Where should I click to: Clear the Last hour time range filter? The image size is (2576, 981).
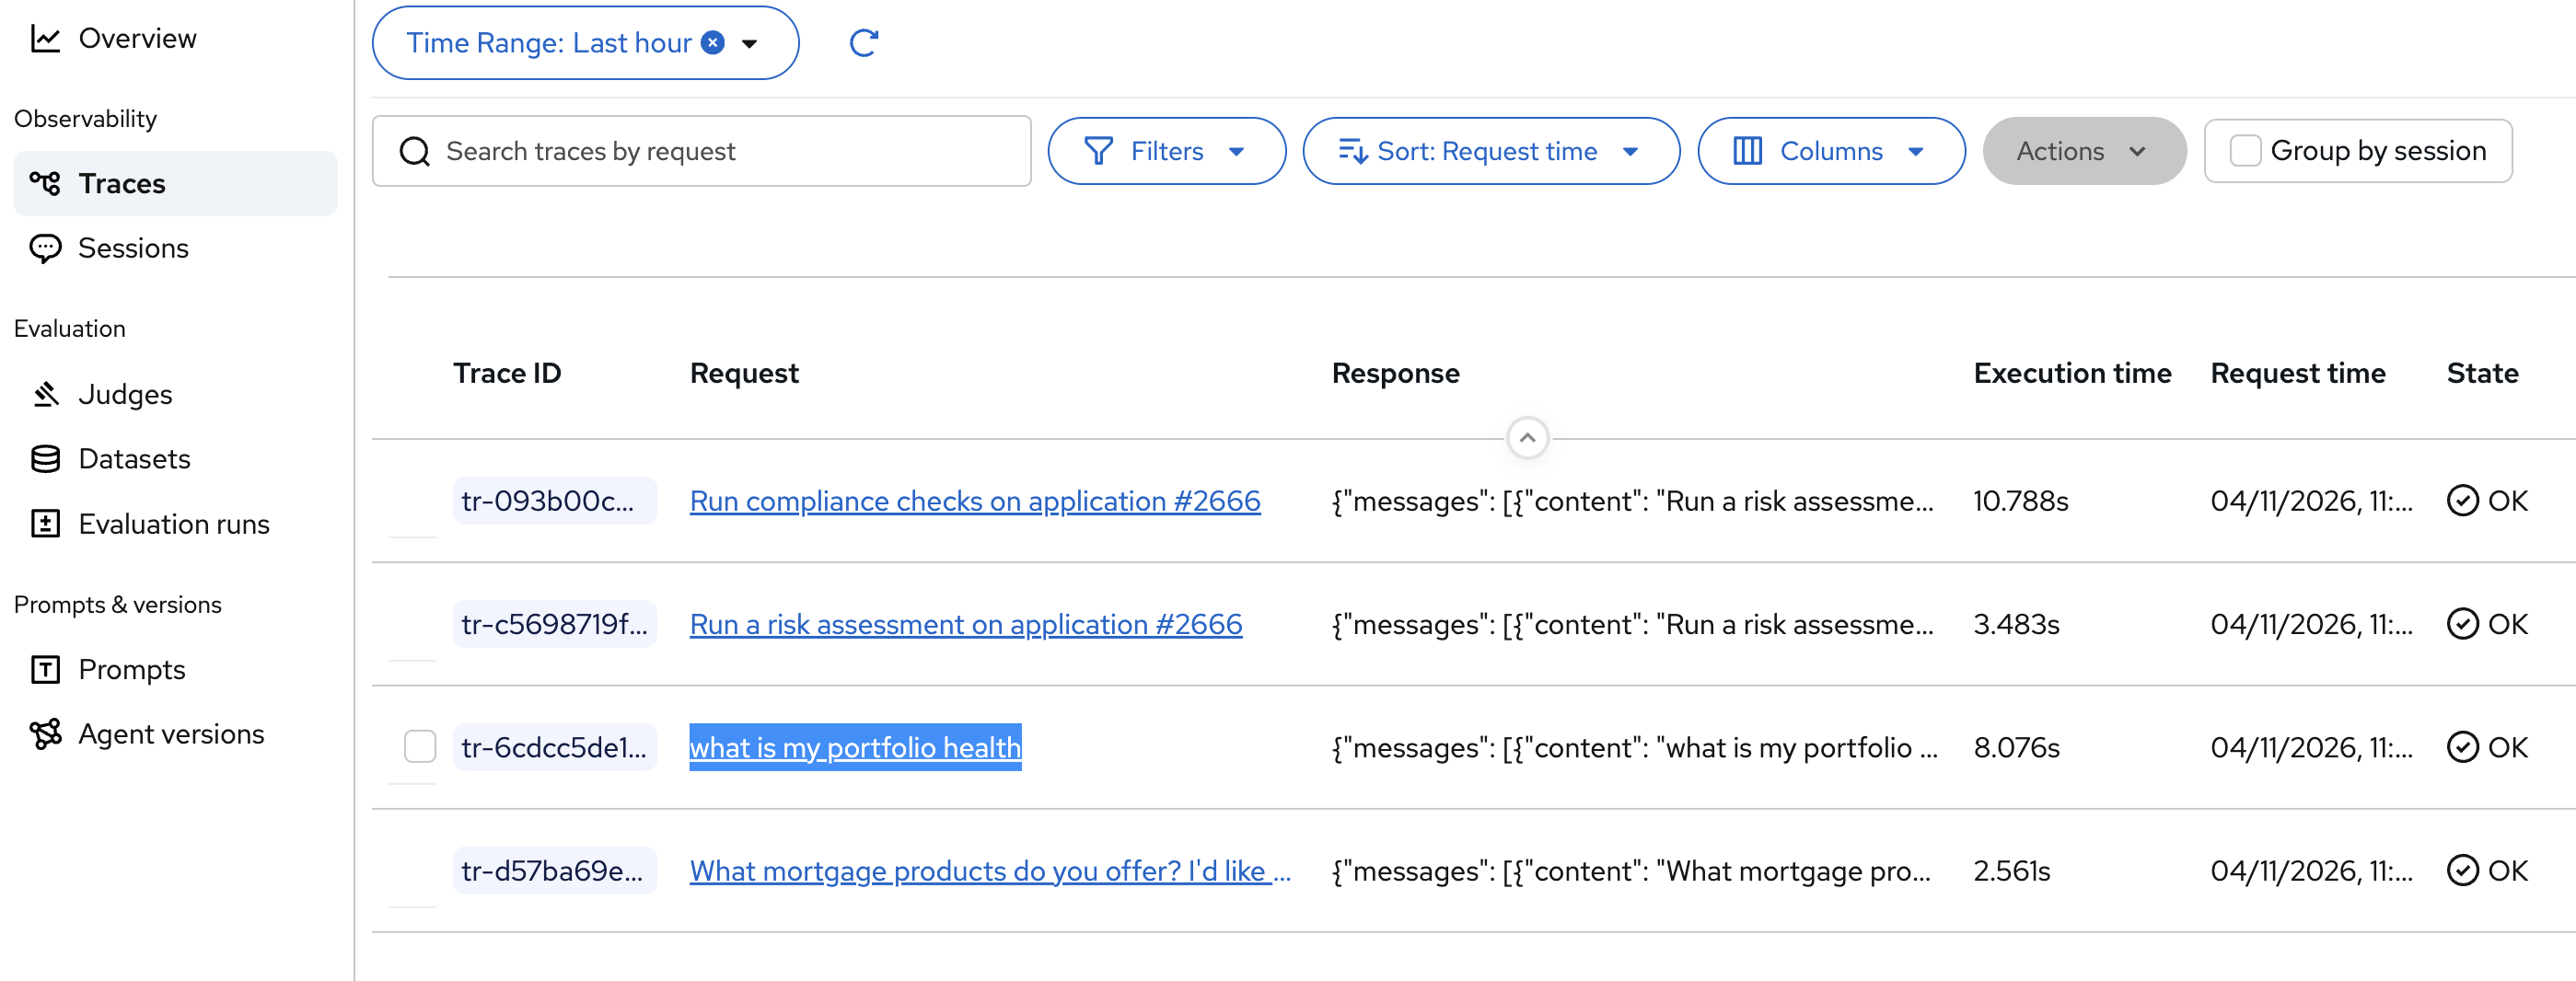tap(713, 43)
